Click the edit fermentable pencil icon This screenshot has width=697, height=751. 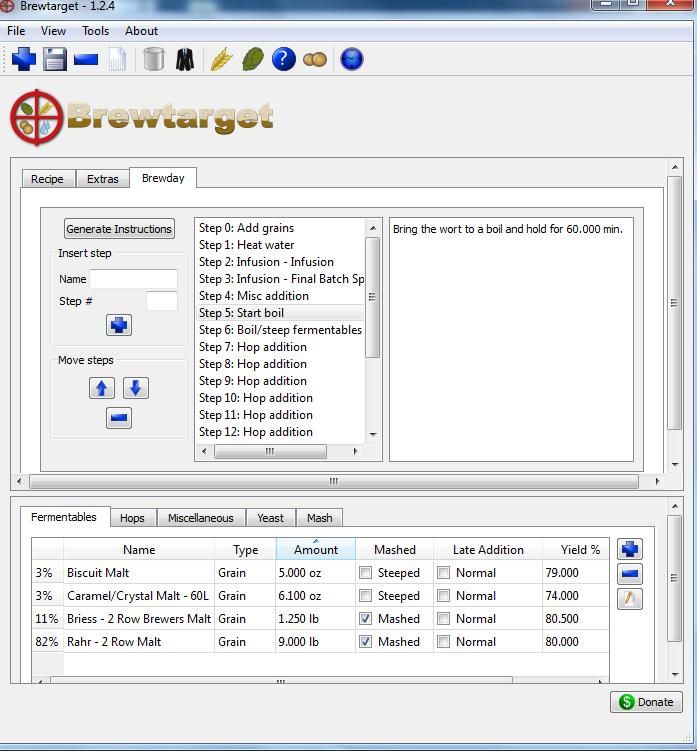(x=630, y=598)
